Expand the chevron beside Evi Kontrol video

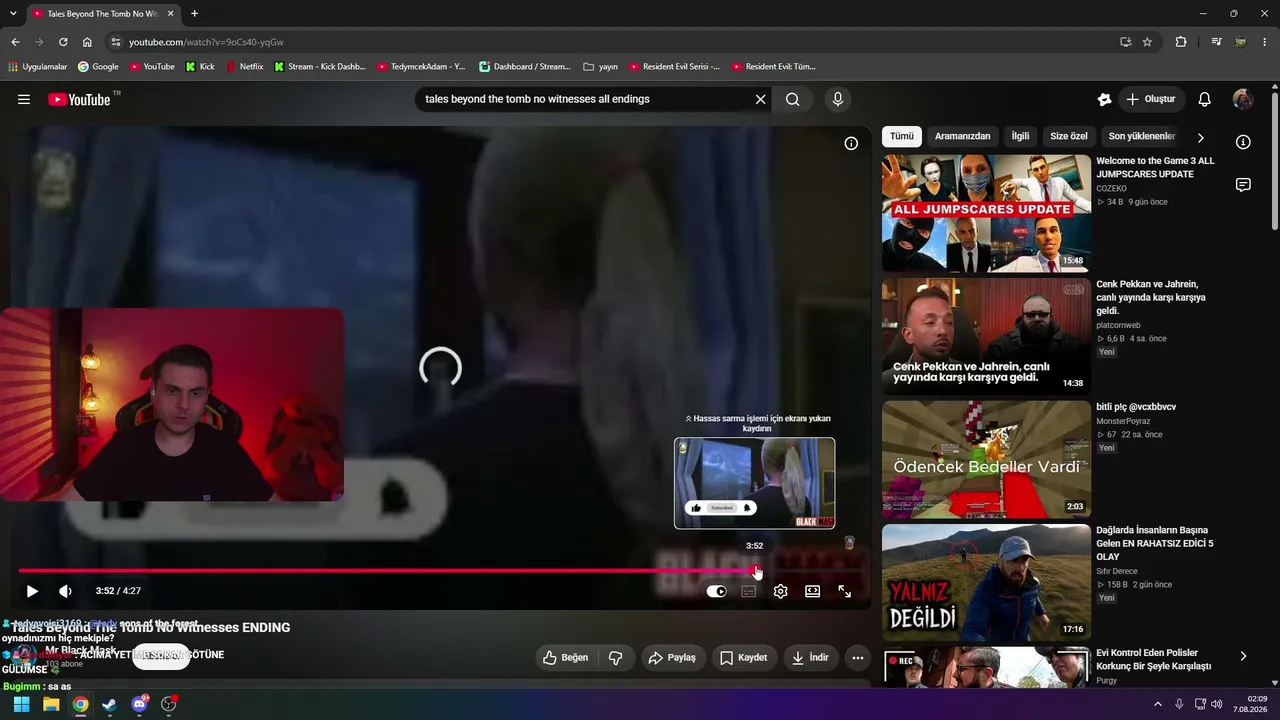[x=1243, y=656]
